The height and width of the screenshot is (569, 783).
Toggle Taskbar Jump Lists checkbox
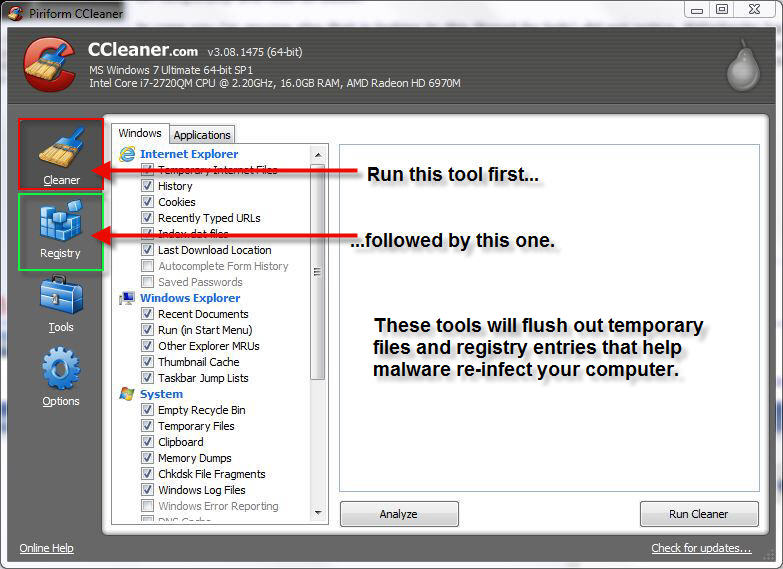coord(147,378)
